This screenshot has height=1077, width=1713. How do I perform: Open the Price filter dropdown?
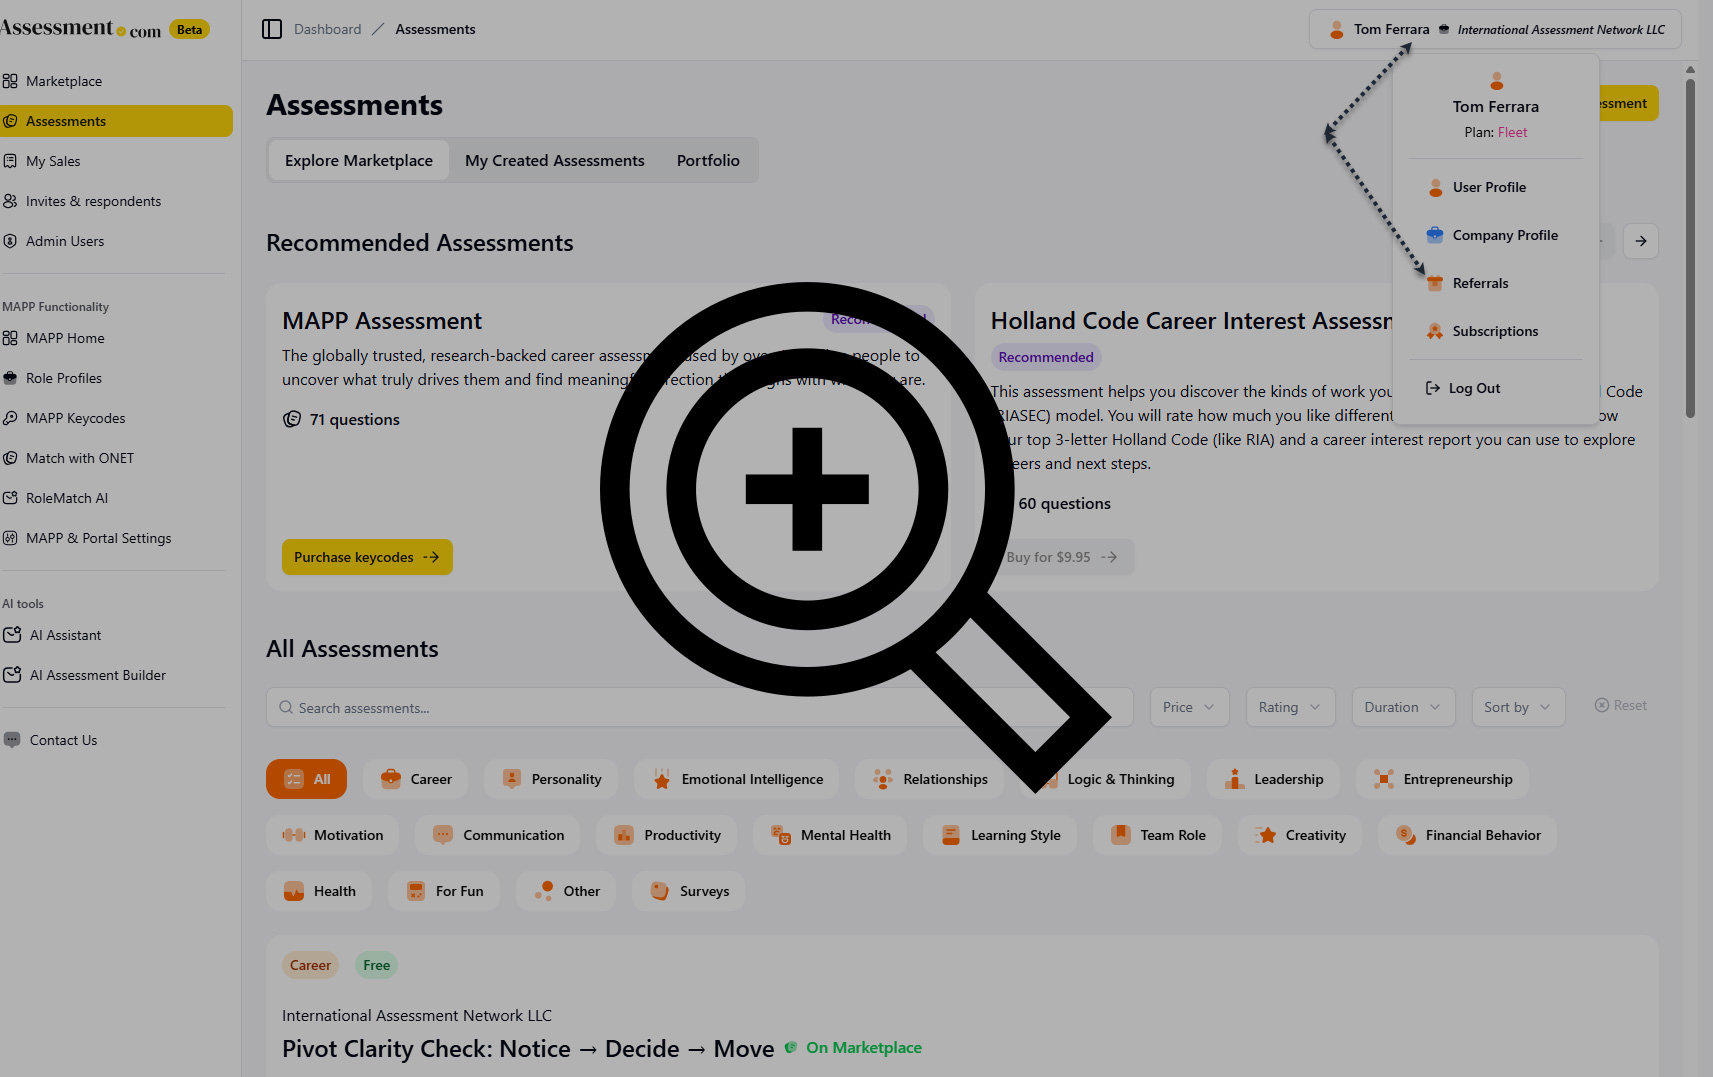pos(1189,707)
